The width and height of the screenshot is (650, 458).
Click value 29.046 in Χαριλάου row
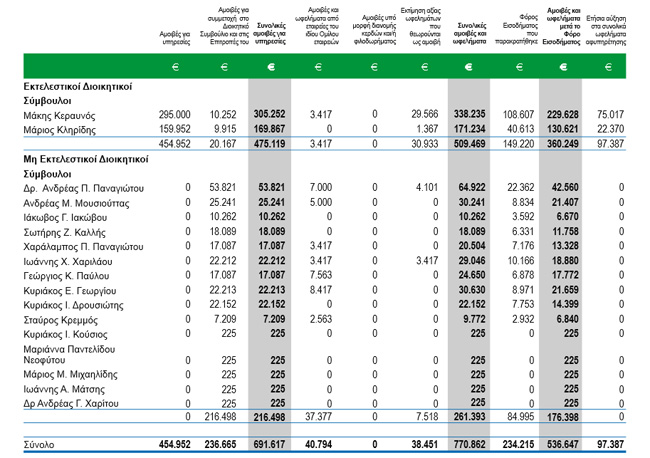[472, 261]
